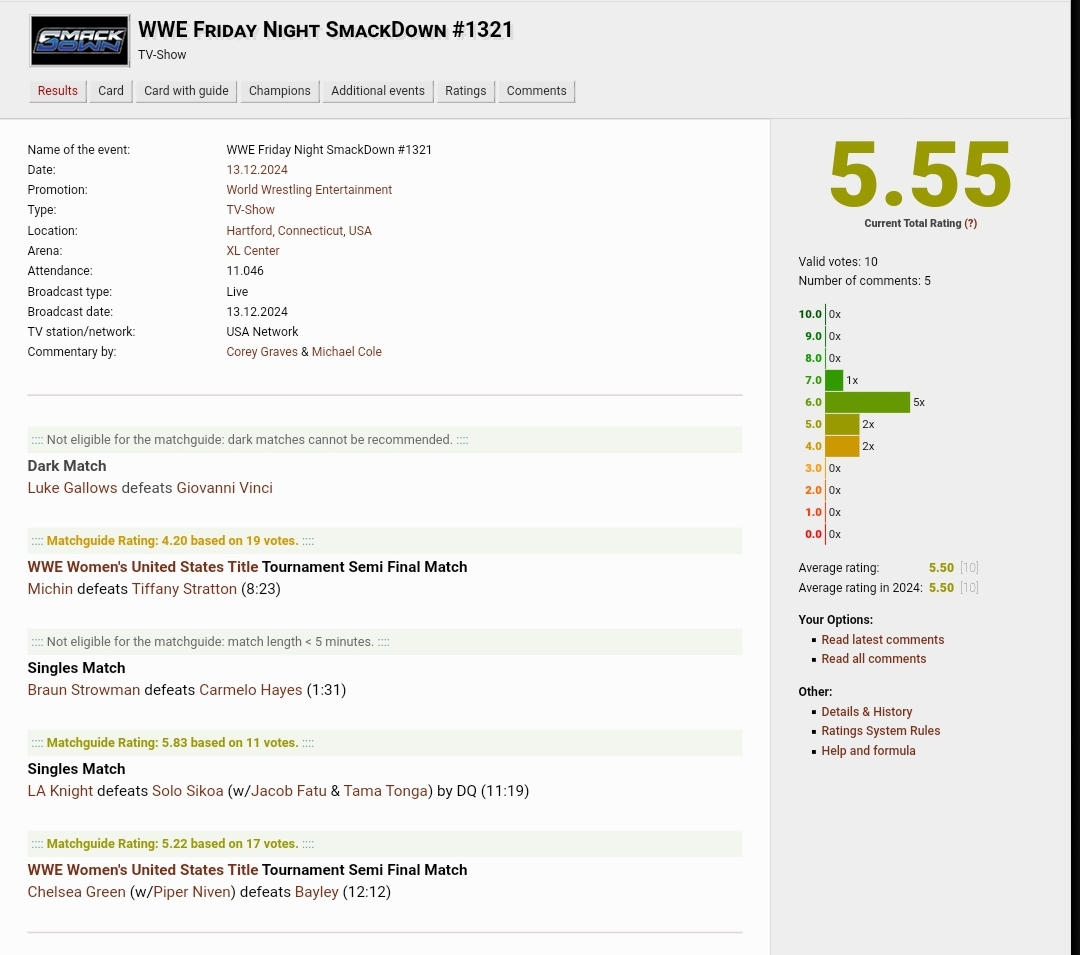Image resolution: width=1080 pixels, height=955 pixels.
Task: Open the Comments tab
Action: click(x=537, y=91)
